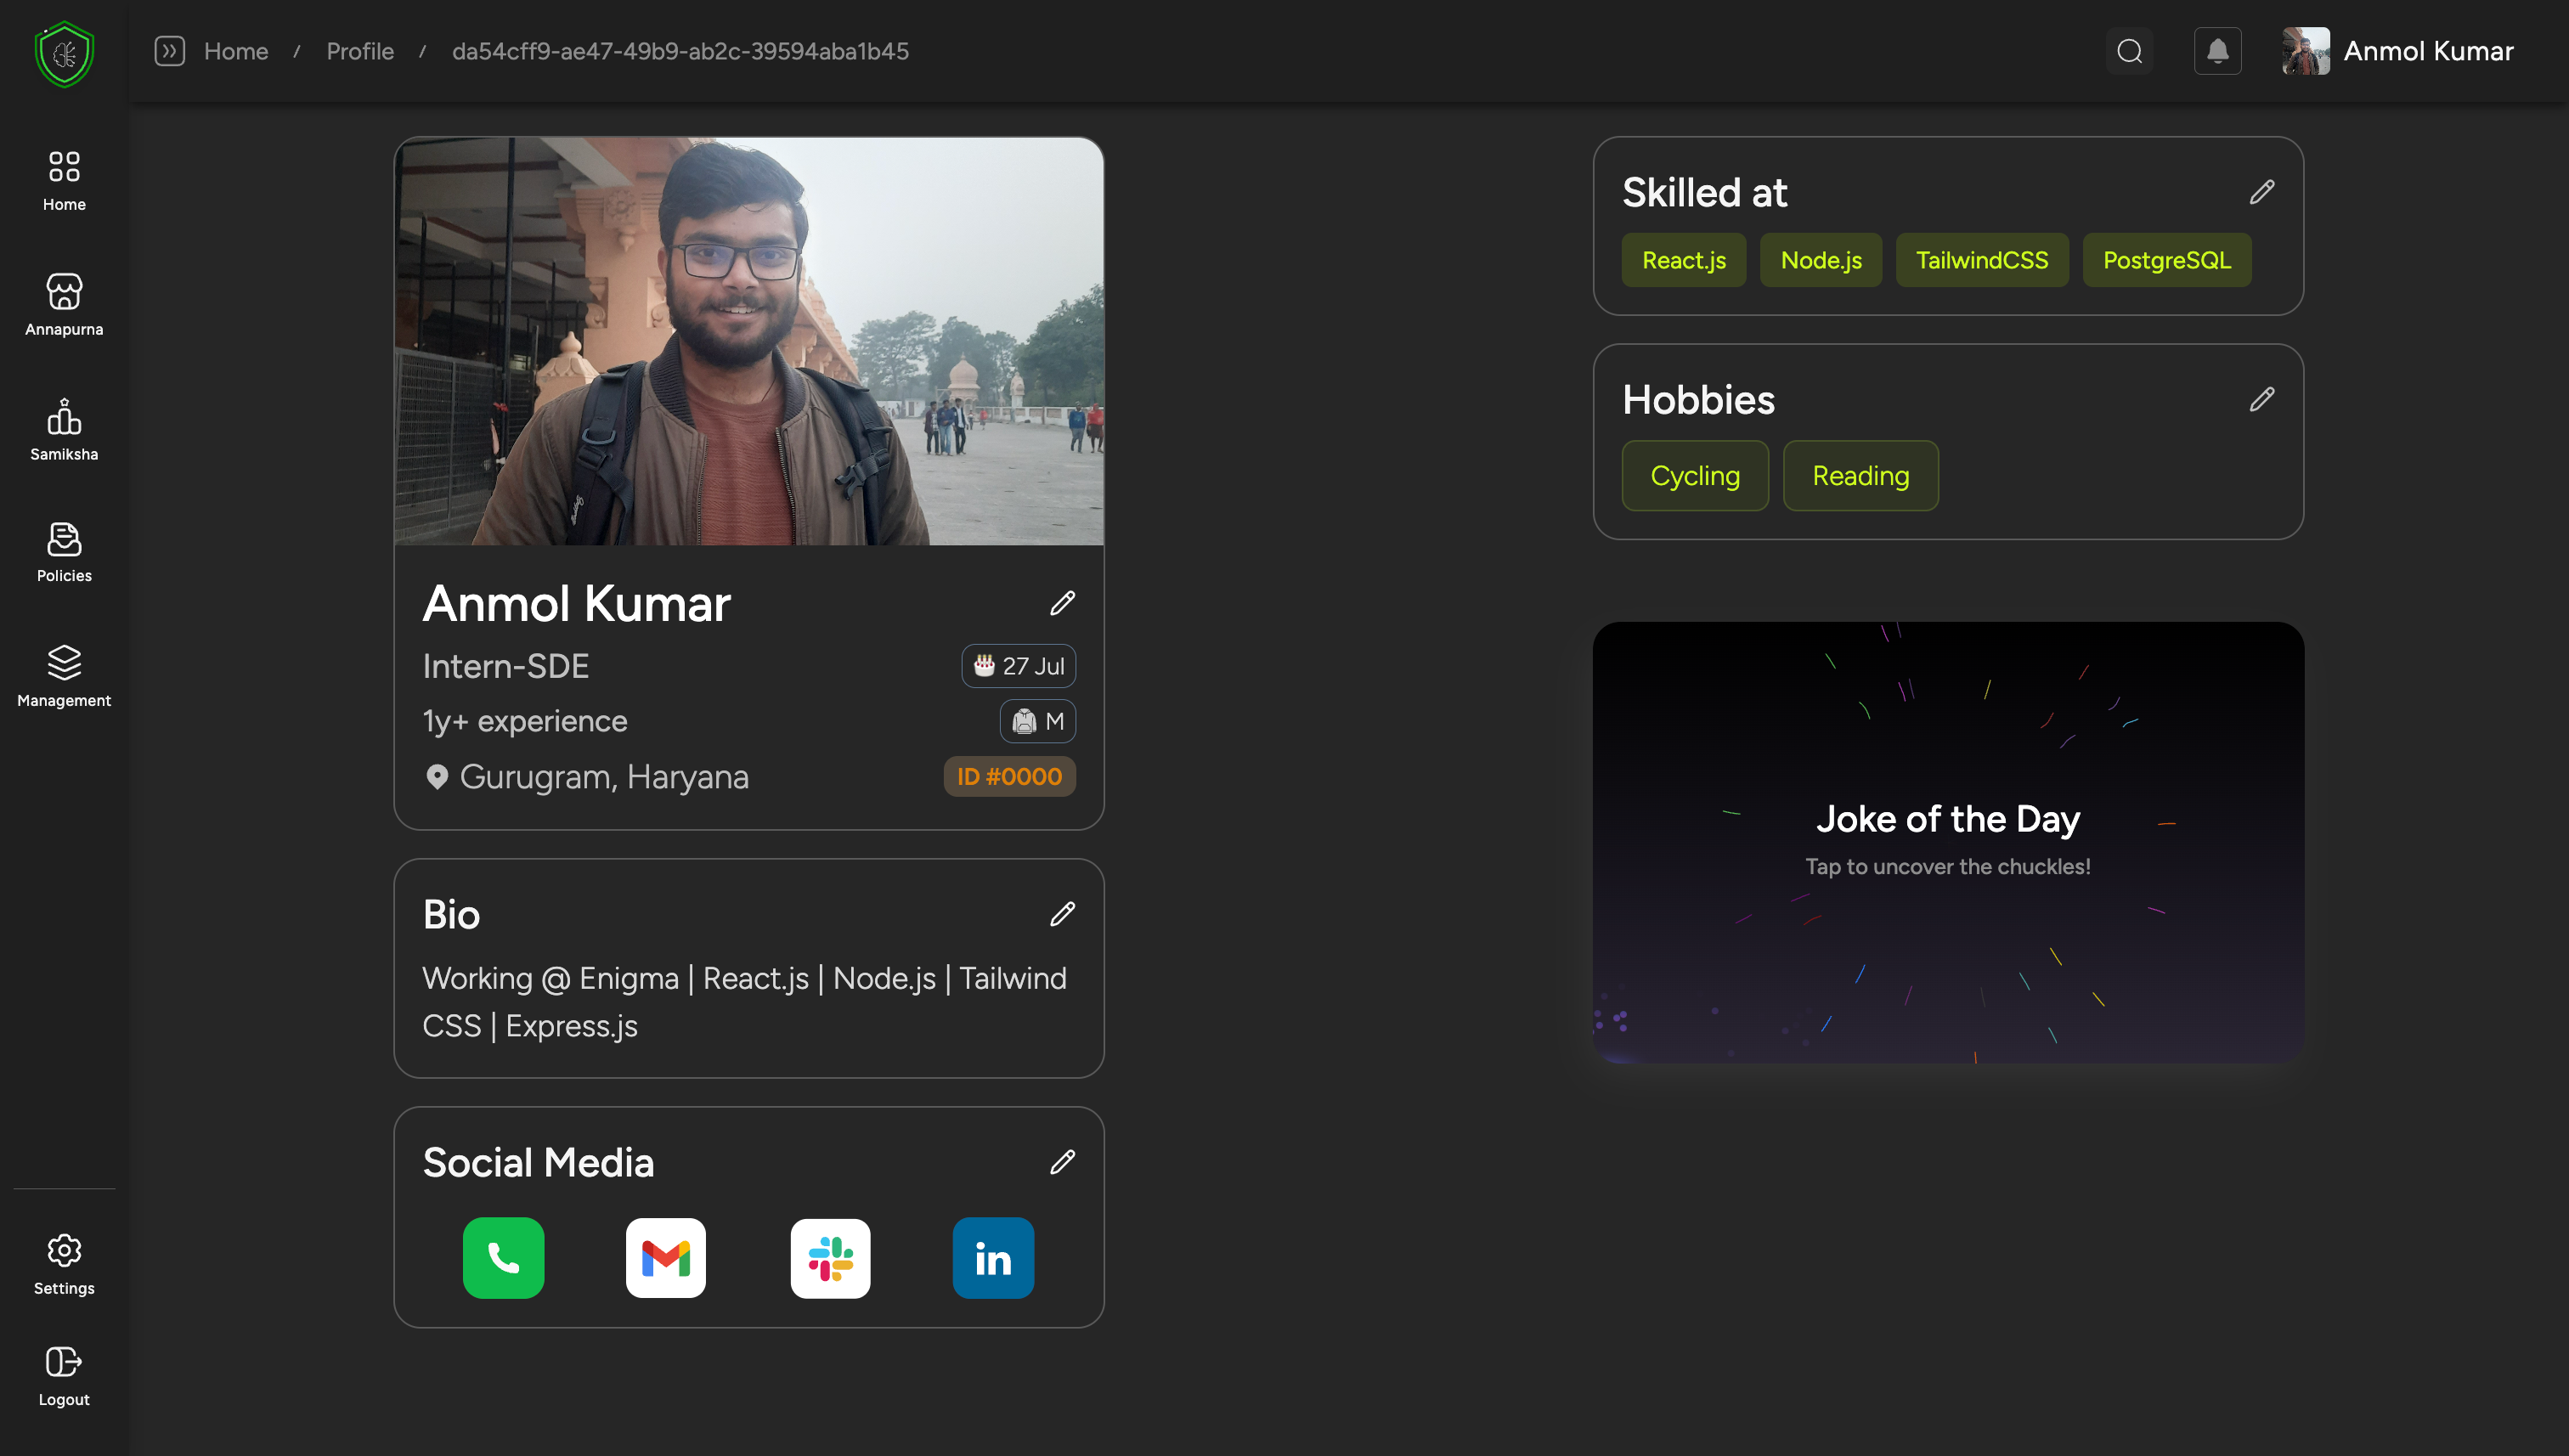The height and width of the screenshot is (1456, 2569).
Task: Click Logout in the sidebar
Action: point(64,1376)
